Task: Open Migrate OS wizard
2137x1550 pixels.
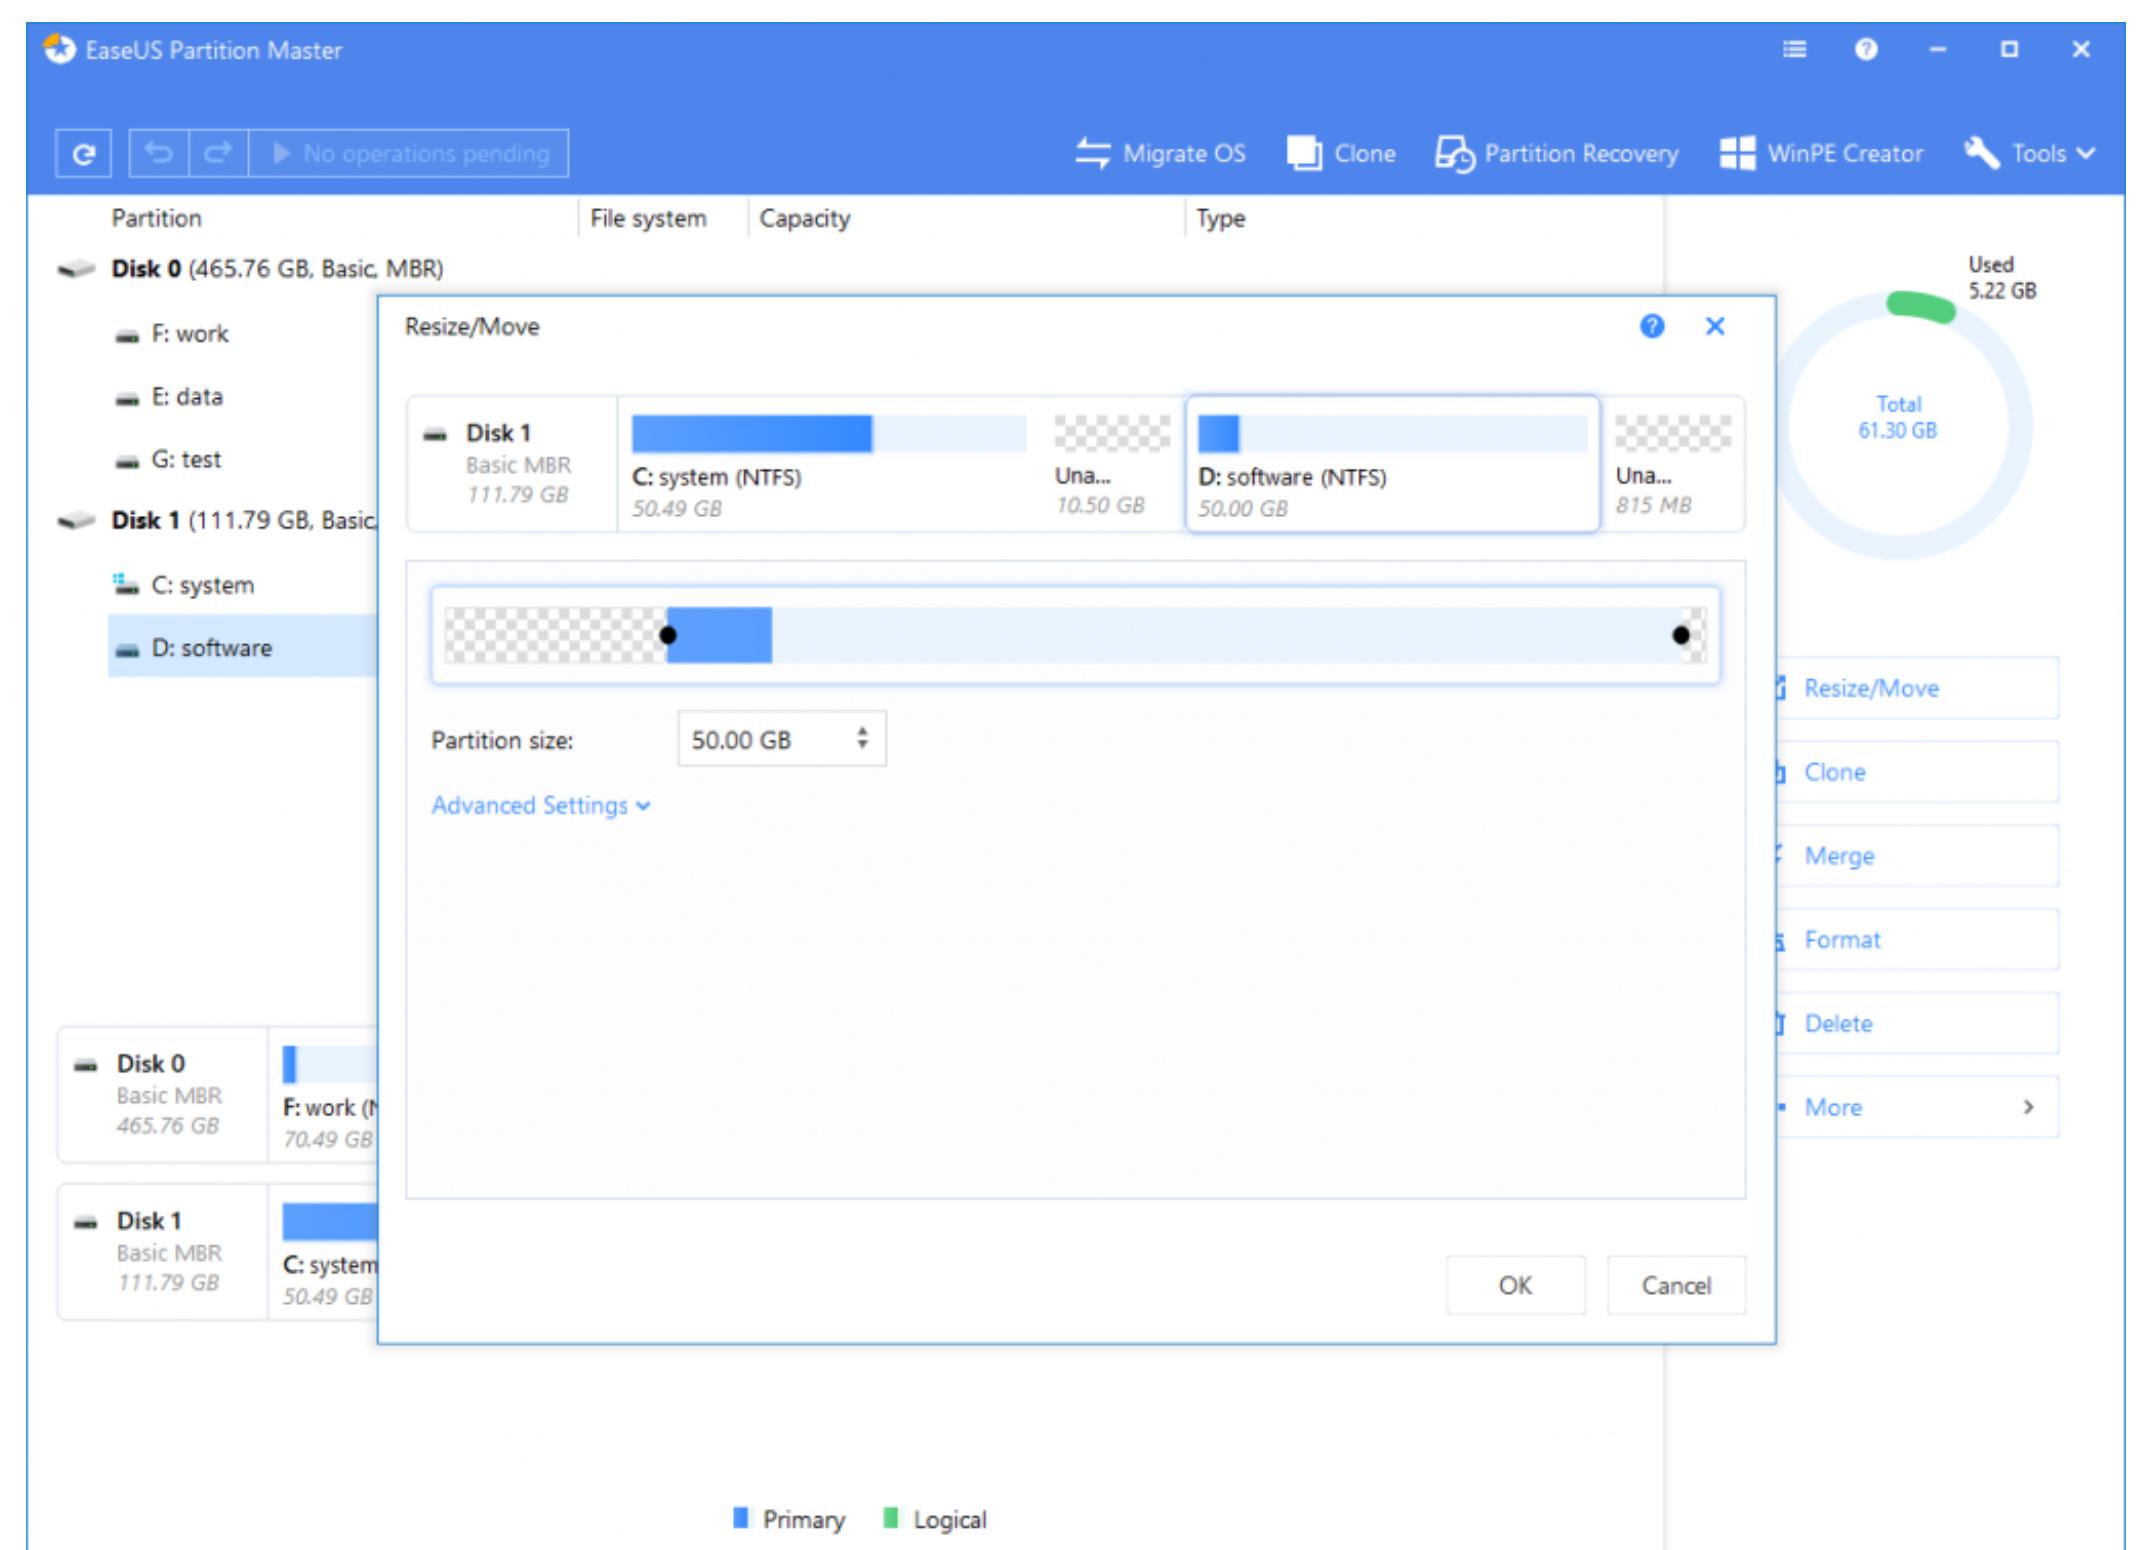Action: click(1165, 153)
